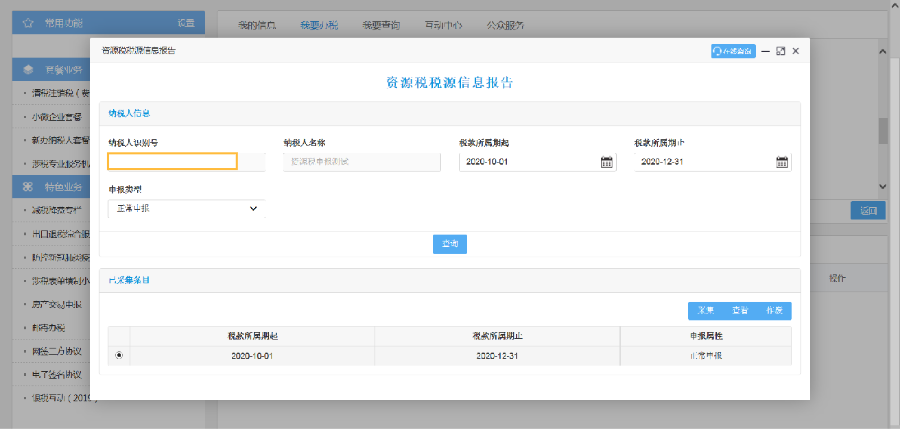Click table cell 2020-10-01

(252, 355)
